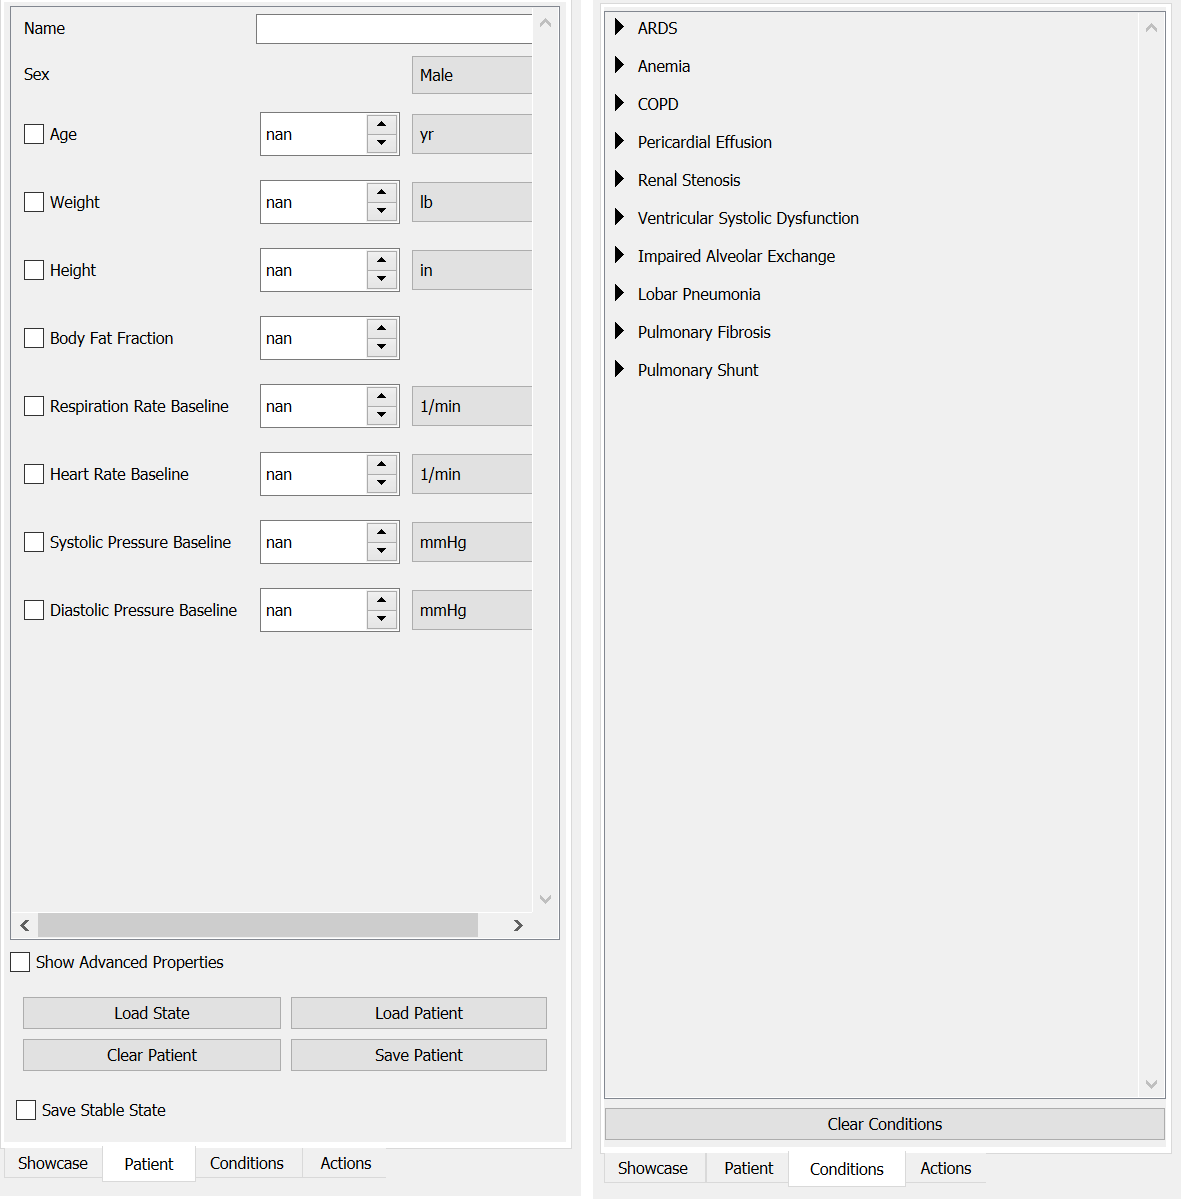Image resolution: width=1181 pixels, height=1200 pixels.
Task: Open Showcase tab in right panel
Action: click(x=653, y=1168)
